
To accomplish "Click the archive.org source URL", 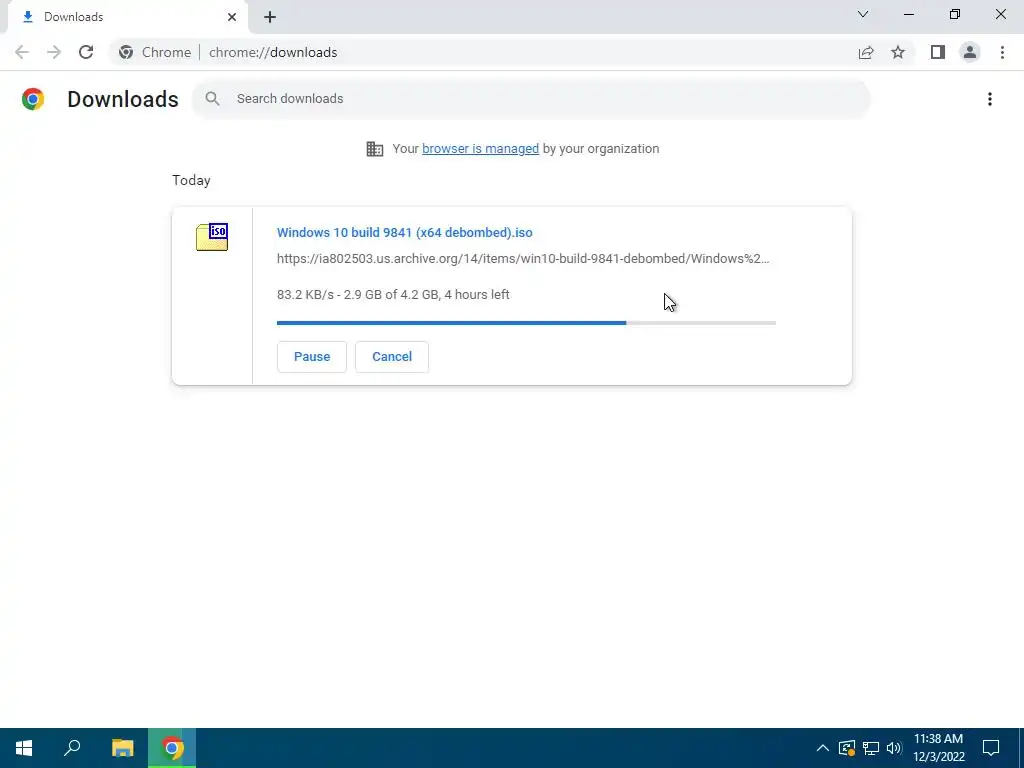I will tap(523, 259).
